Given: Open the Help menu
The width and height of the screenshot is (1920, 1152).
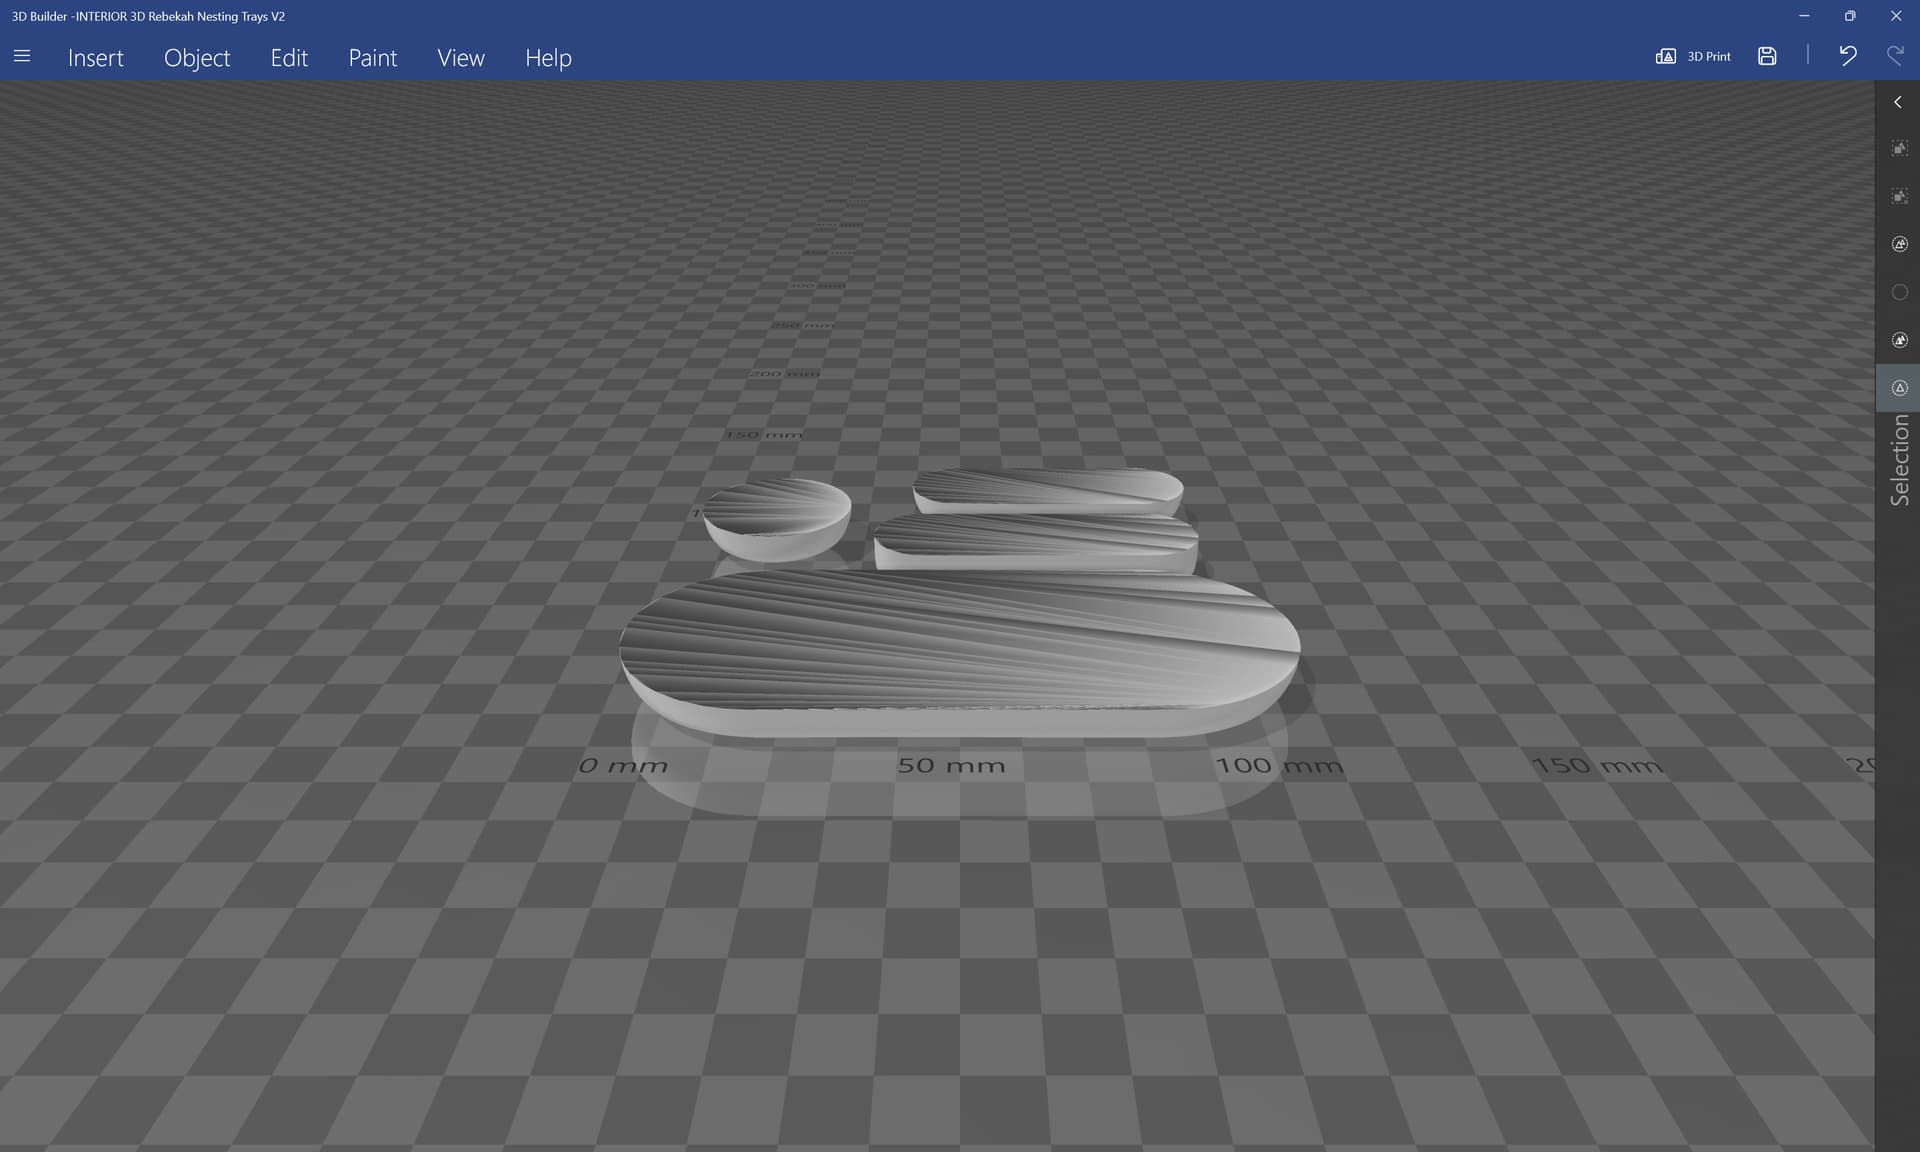Looking at the screenshot, I should 548,58.
